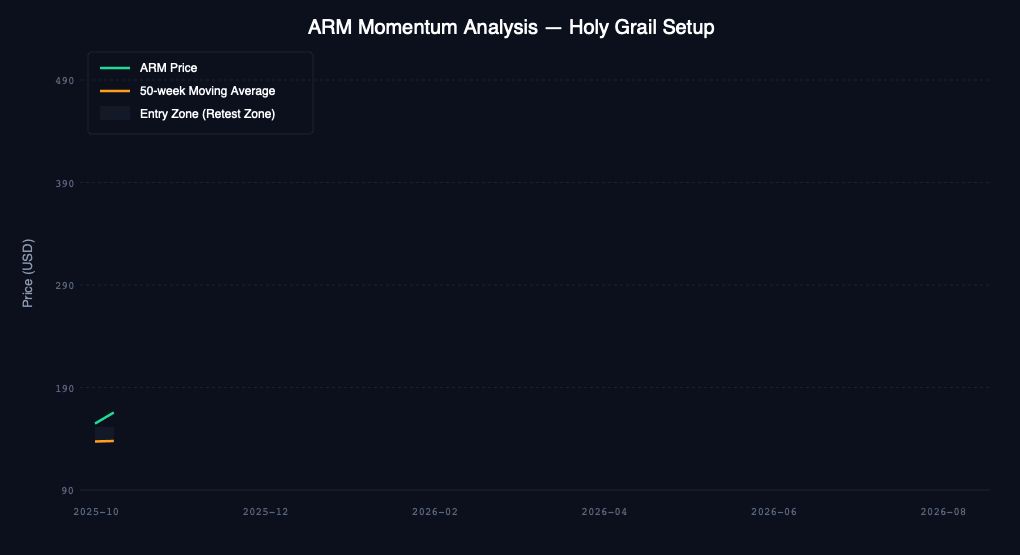Click the 290 y-axis tick label

coord(64,286)
